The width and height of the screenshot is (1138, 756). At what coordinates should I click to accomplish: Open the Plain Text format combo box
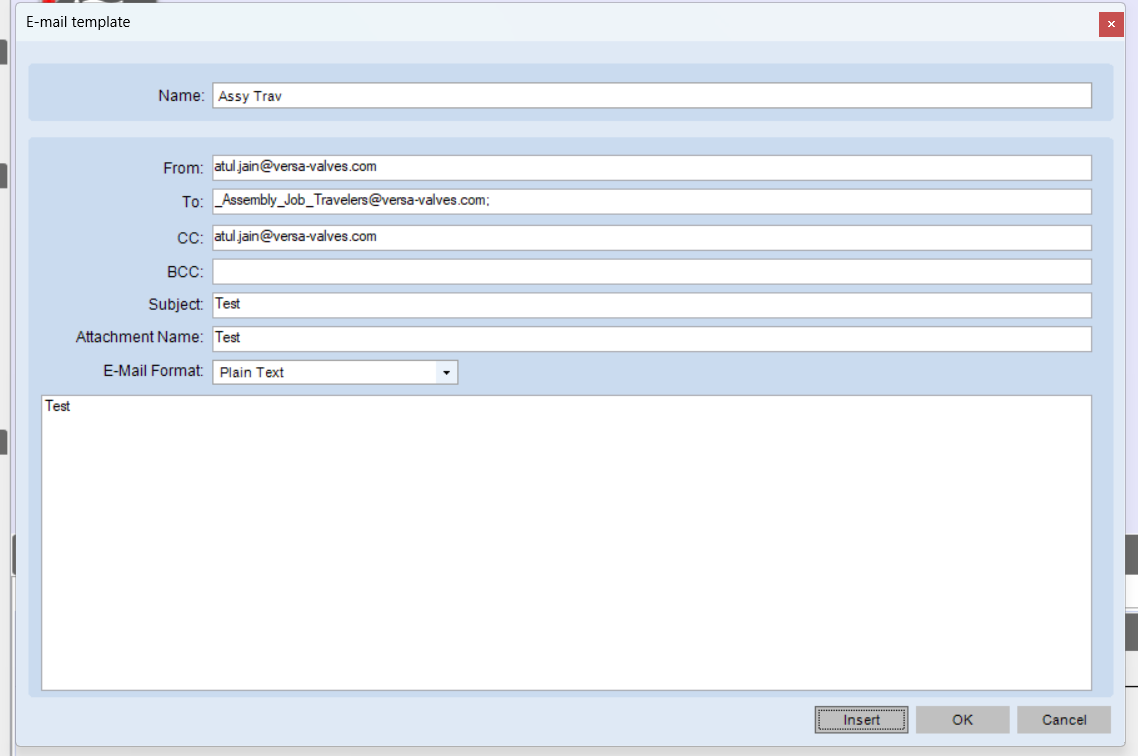335,372
